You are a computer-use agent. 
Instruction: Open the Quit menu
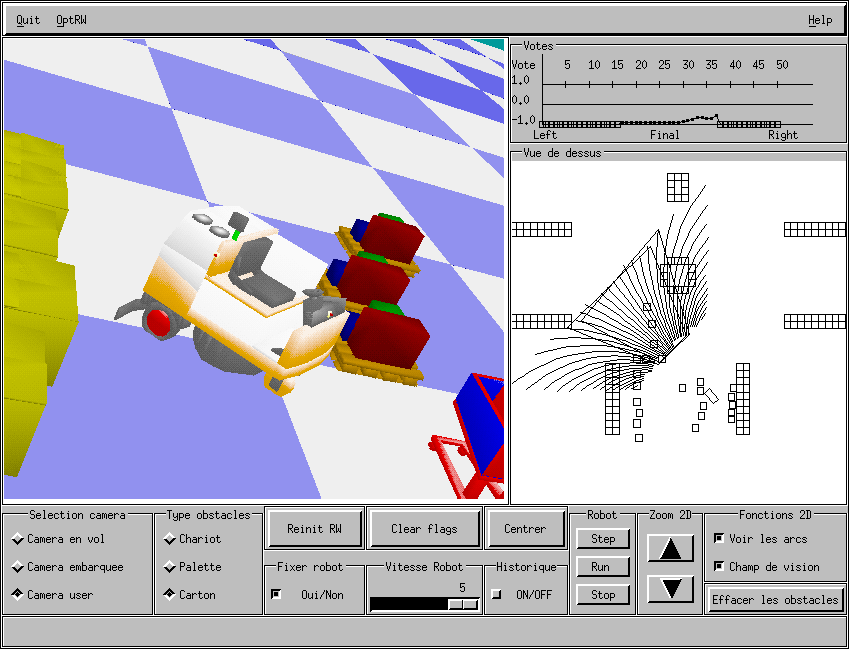(x=28, y=20)
